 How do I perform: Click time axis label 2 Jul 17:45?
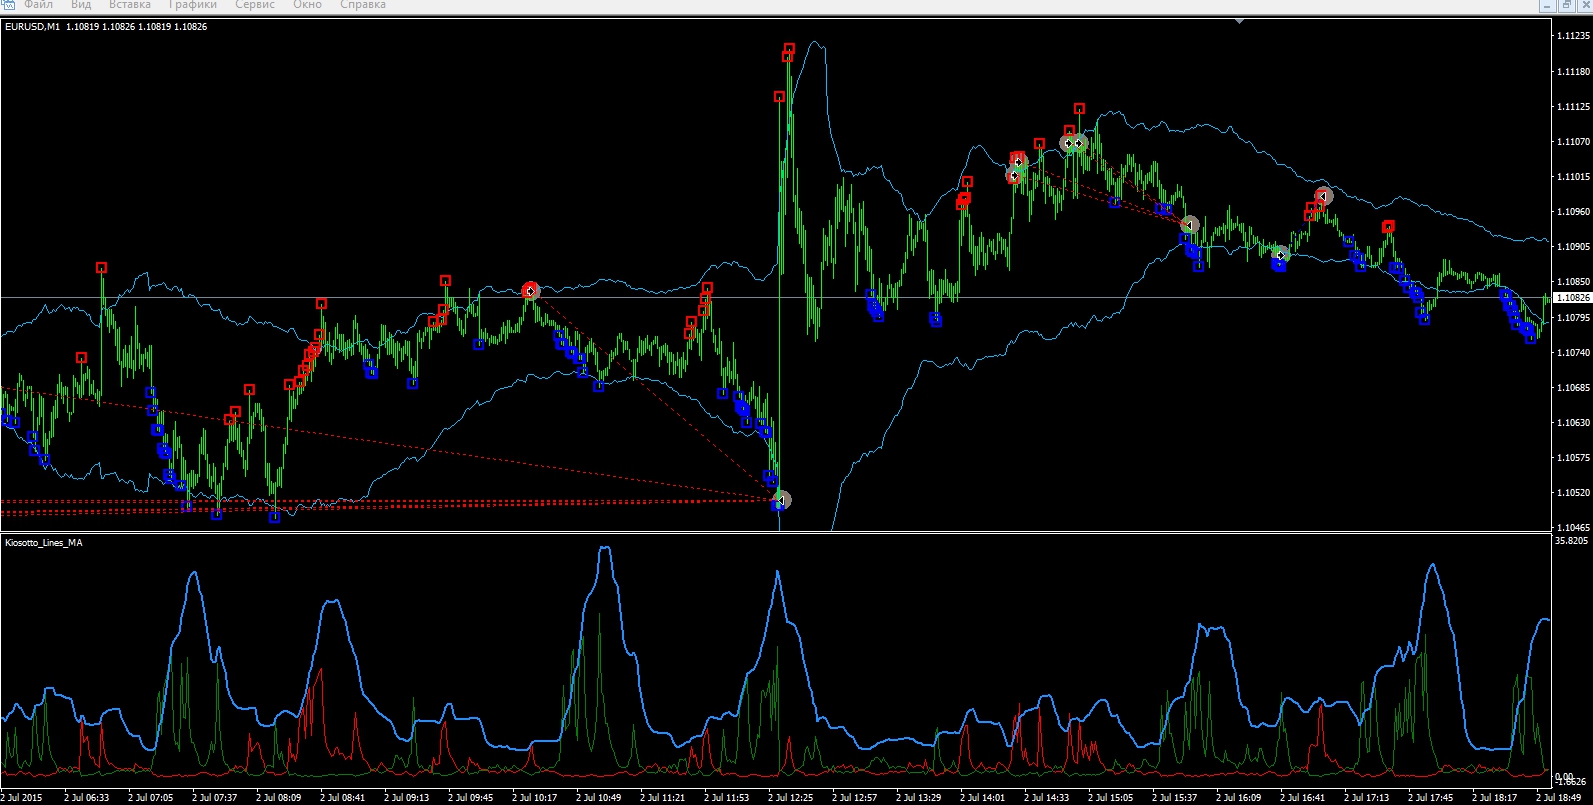tap(1431, 798)
